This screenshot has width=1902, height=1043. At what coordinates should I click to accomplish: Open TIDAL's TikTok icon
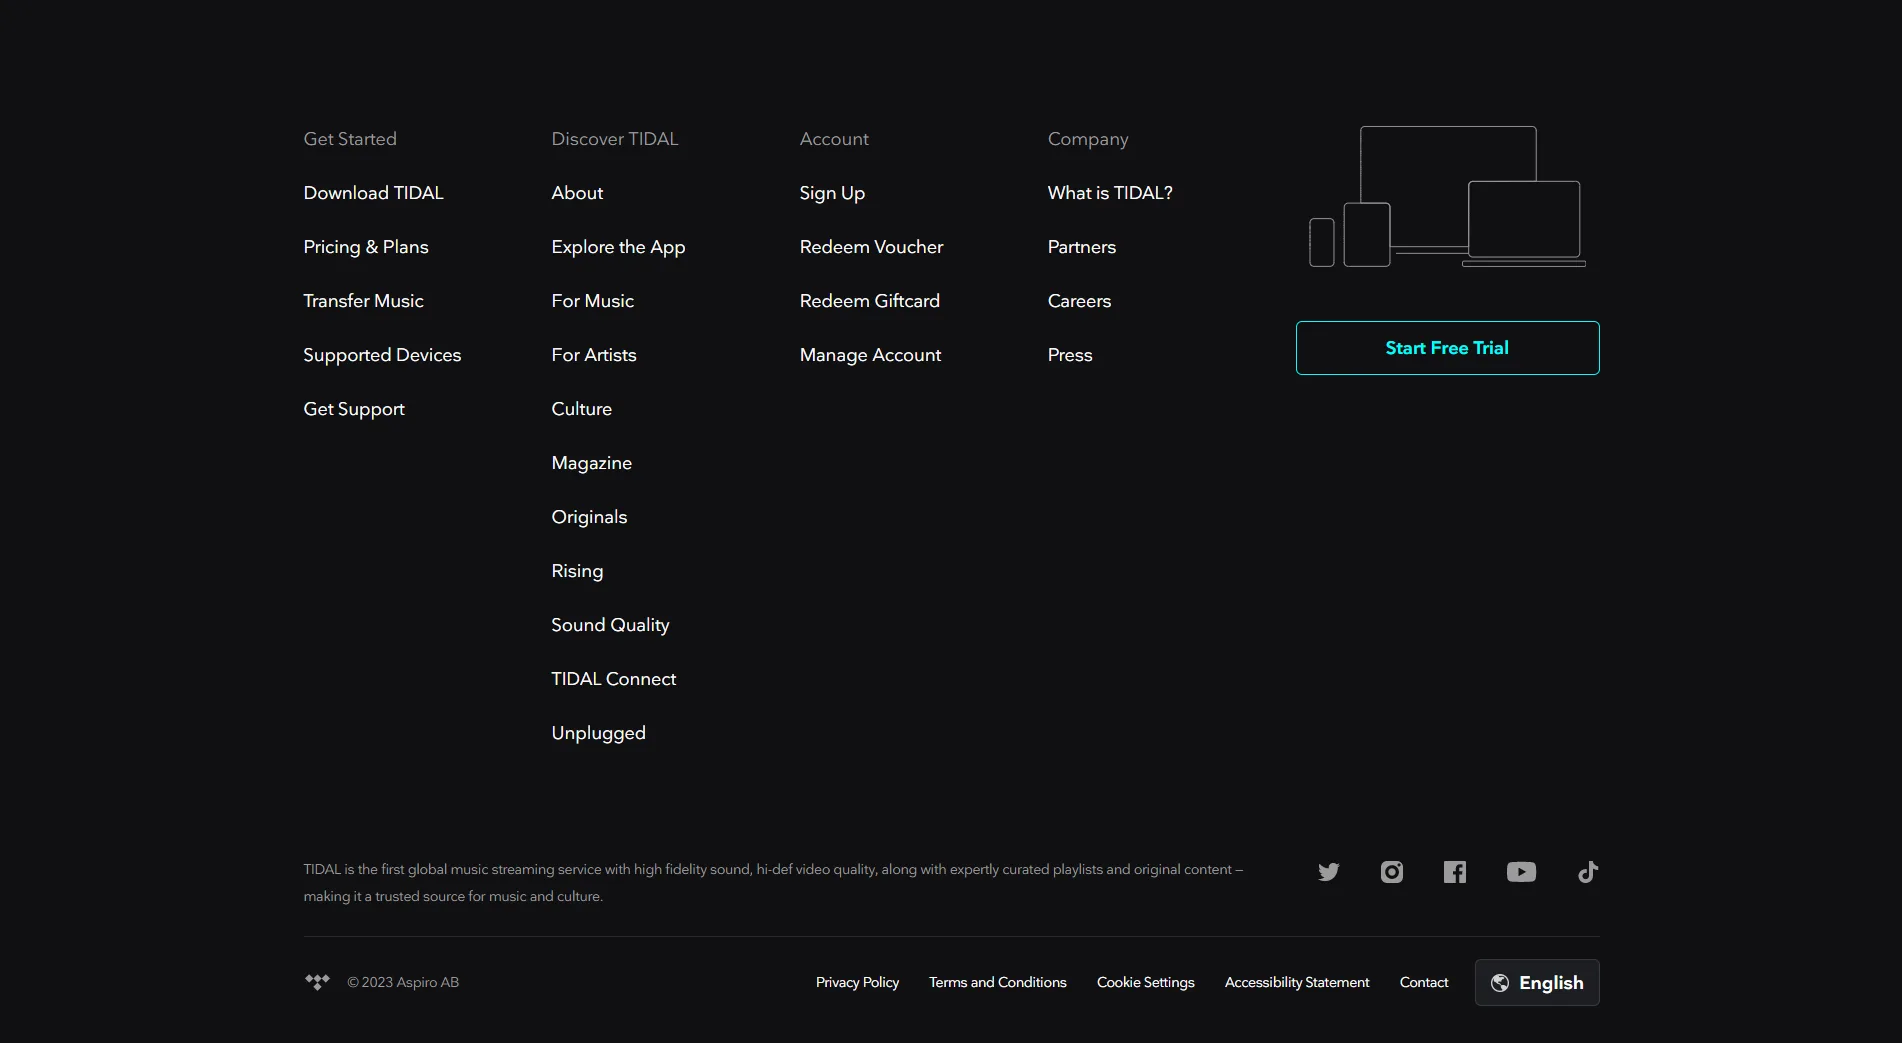1588,872
